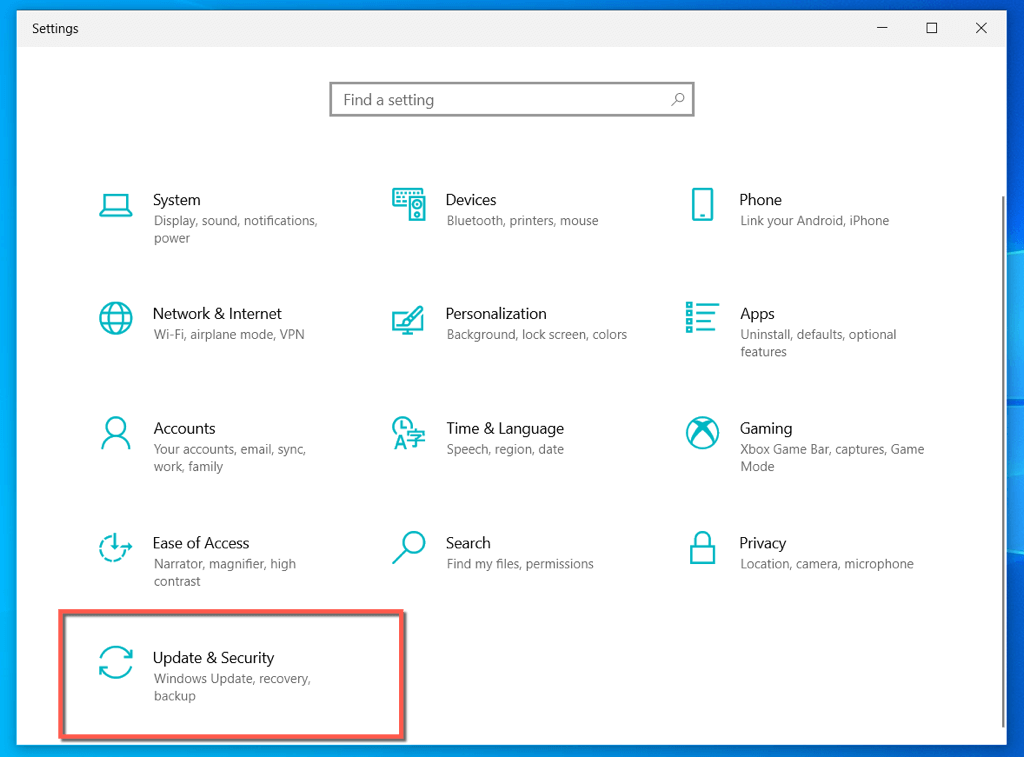Click the Time & Language icon
1024x757 pixels.
pos(408,433)
